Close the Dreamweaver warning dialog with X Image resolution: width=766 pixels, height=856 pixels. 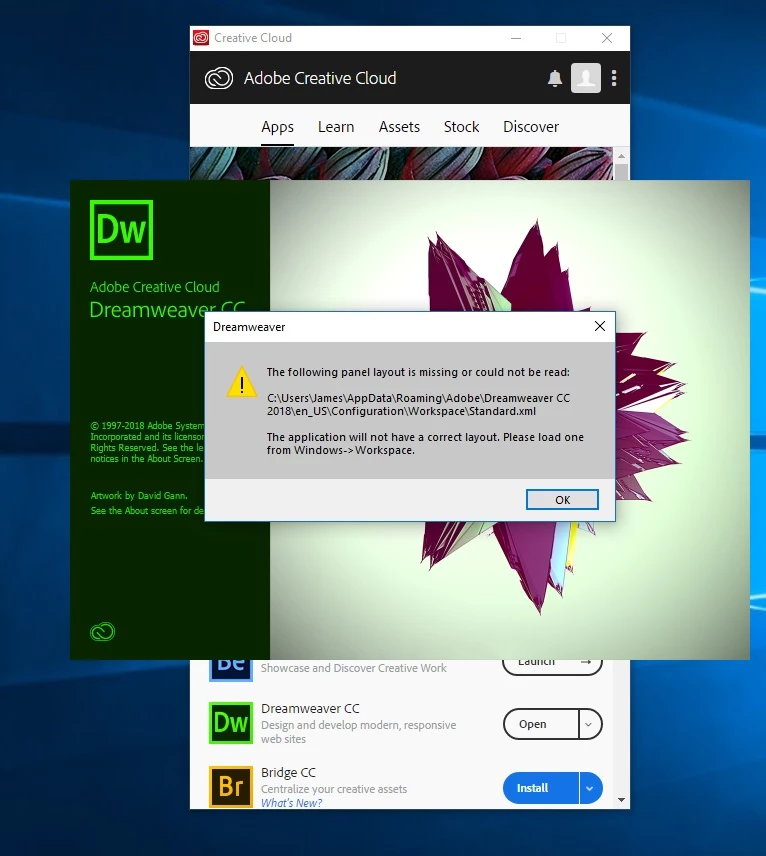coord(599,326)
